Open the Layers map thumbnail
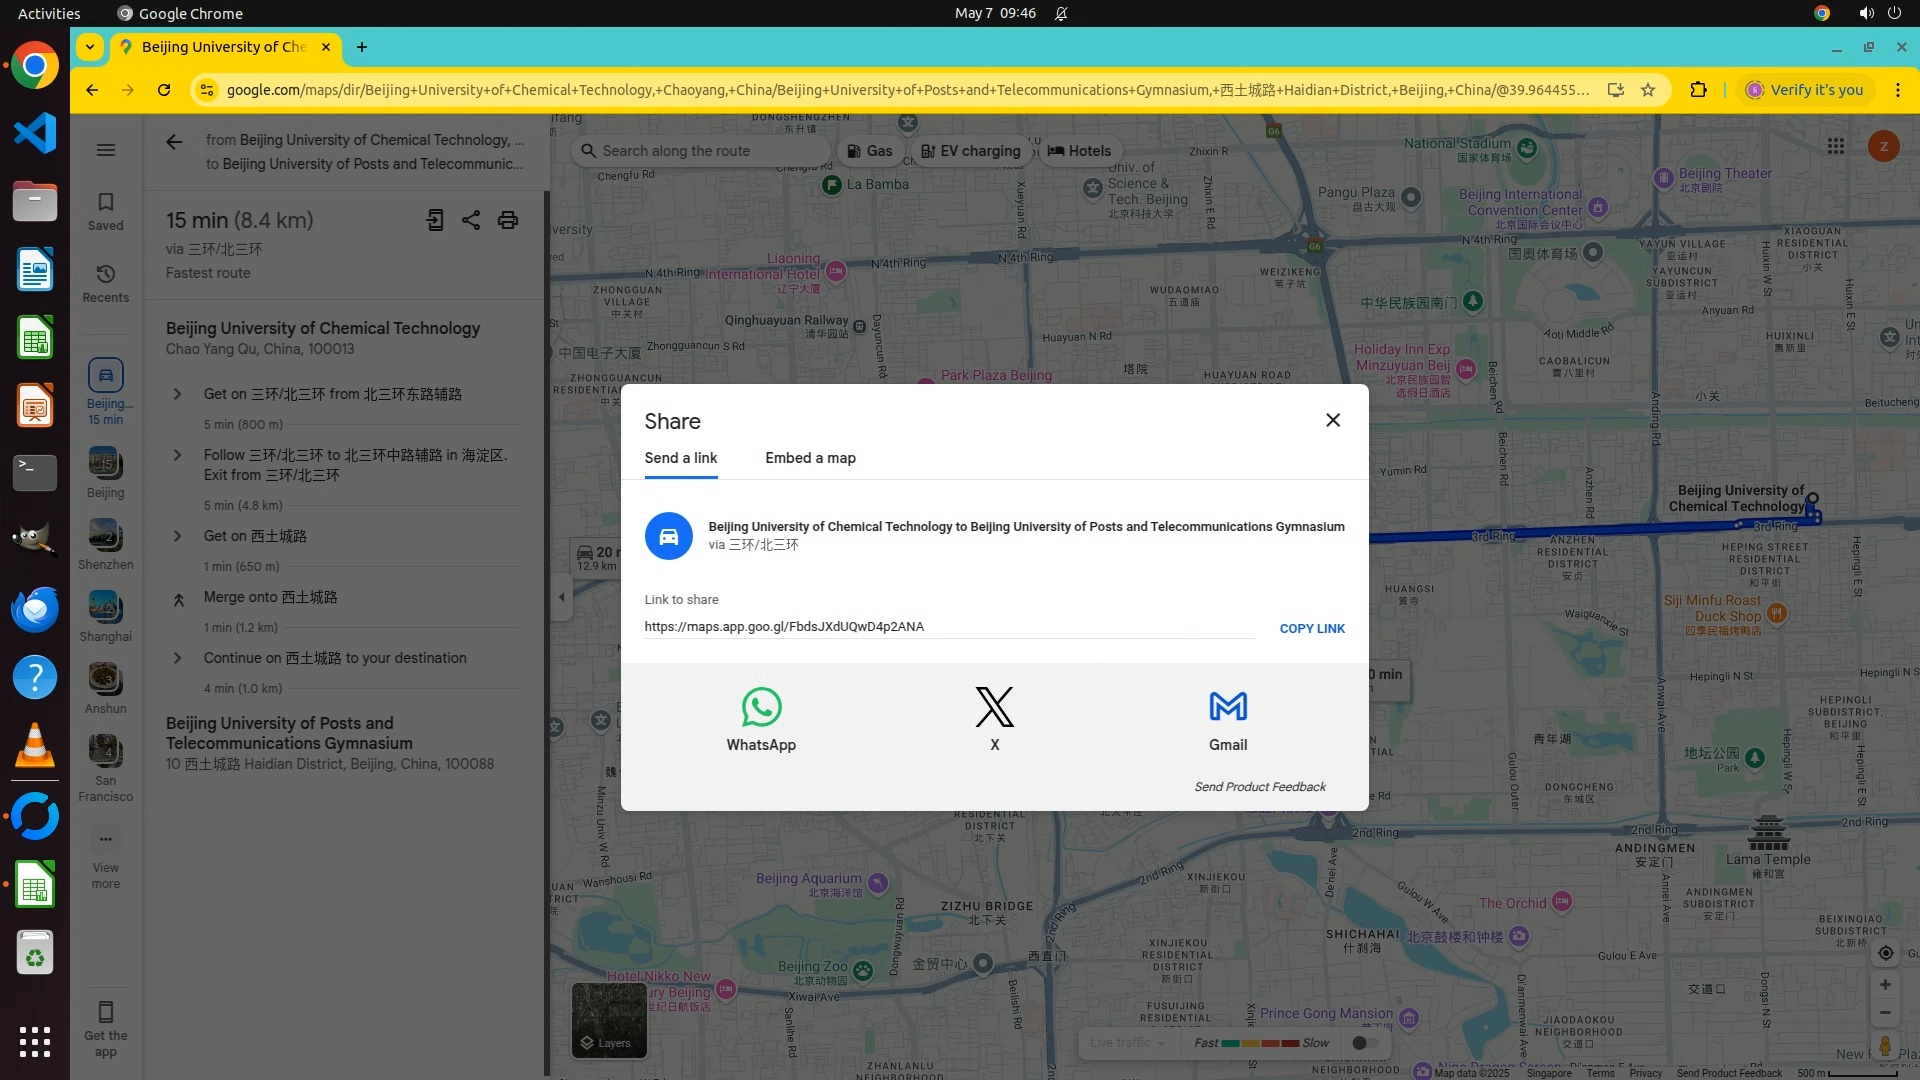1920x1080 pixels. click(x=608, y=1020)
